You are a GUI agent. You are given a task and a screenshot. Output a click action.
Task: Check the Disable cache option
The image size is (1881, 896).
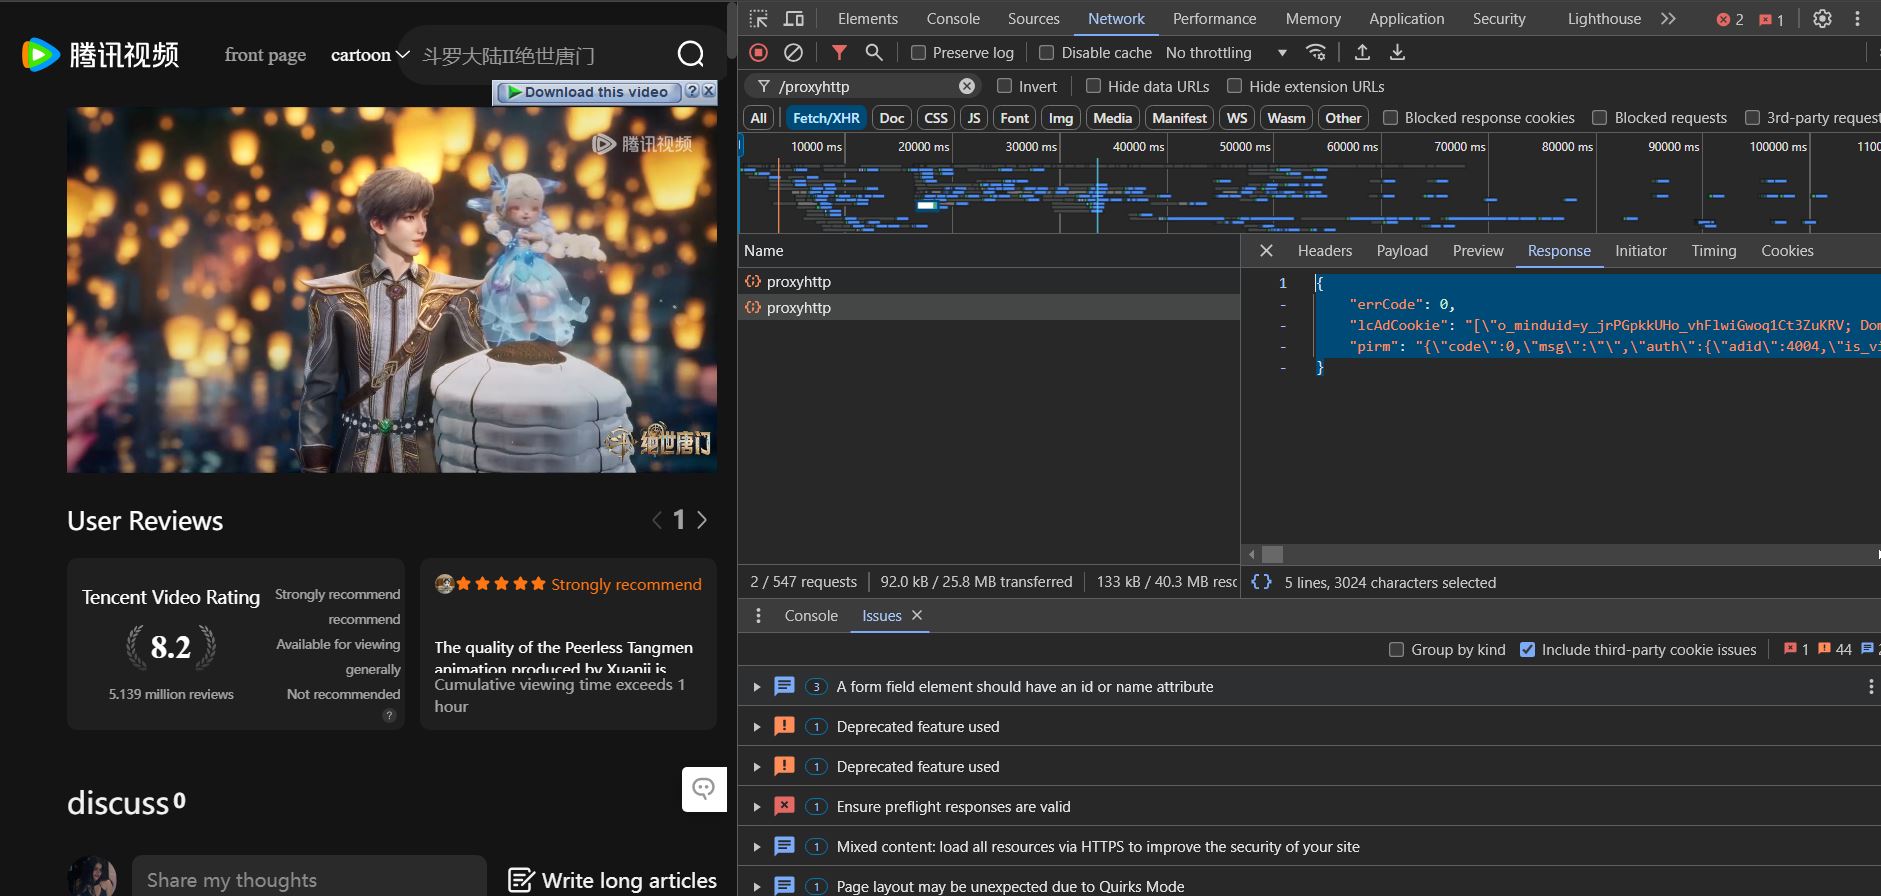pyautogui.click(x=1046, y=53)
